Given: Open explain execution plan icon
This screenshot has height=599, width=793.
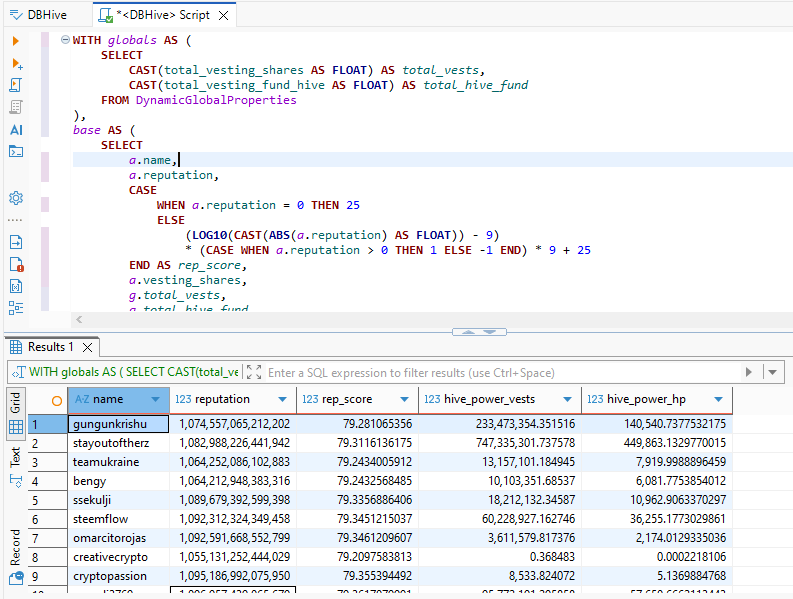Looking at the screenshot, I should (16, 107).
